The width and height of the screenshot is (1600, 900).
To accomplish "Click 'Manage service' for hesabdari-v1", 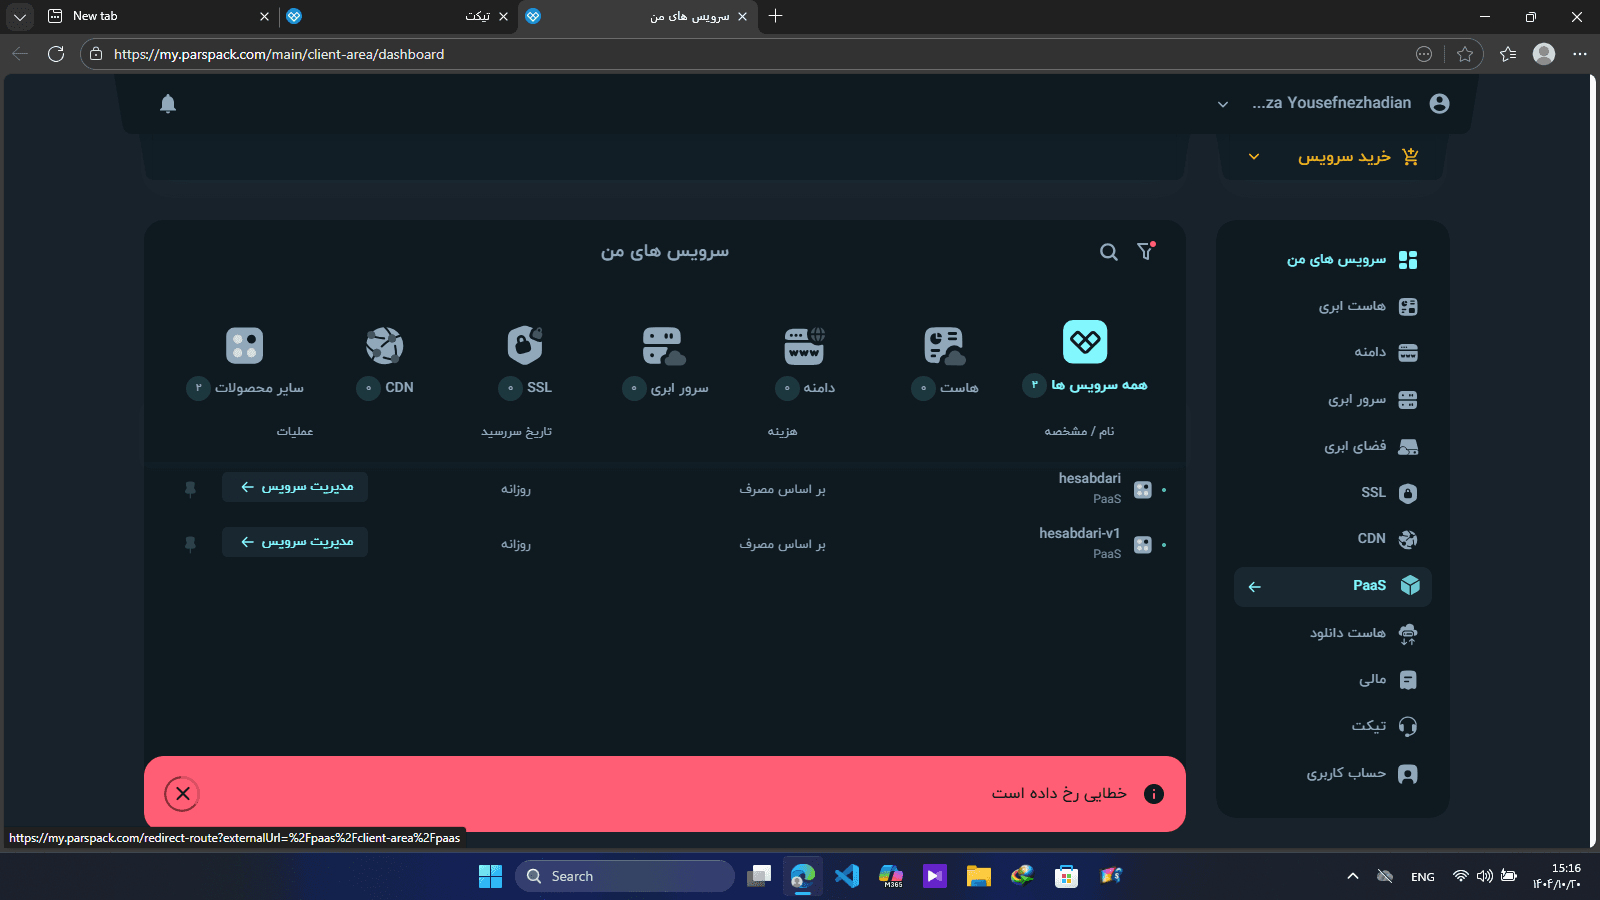I will tap(295, 542).
